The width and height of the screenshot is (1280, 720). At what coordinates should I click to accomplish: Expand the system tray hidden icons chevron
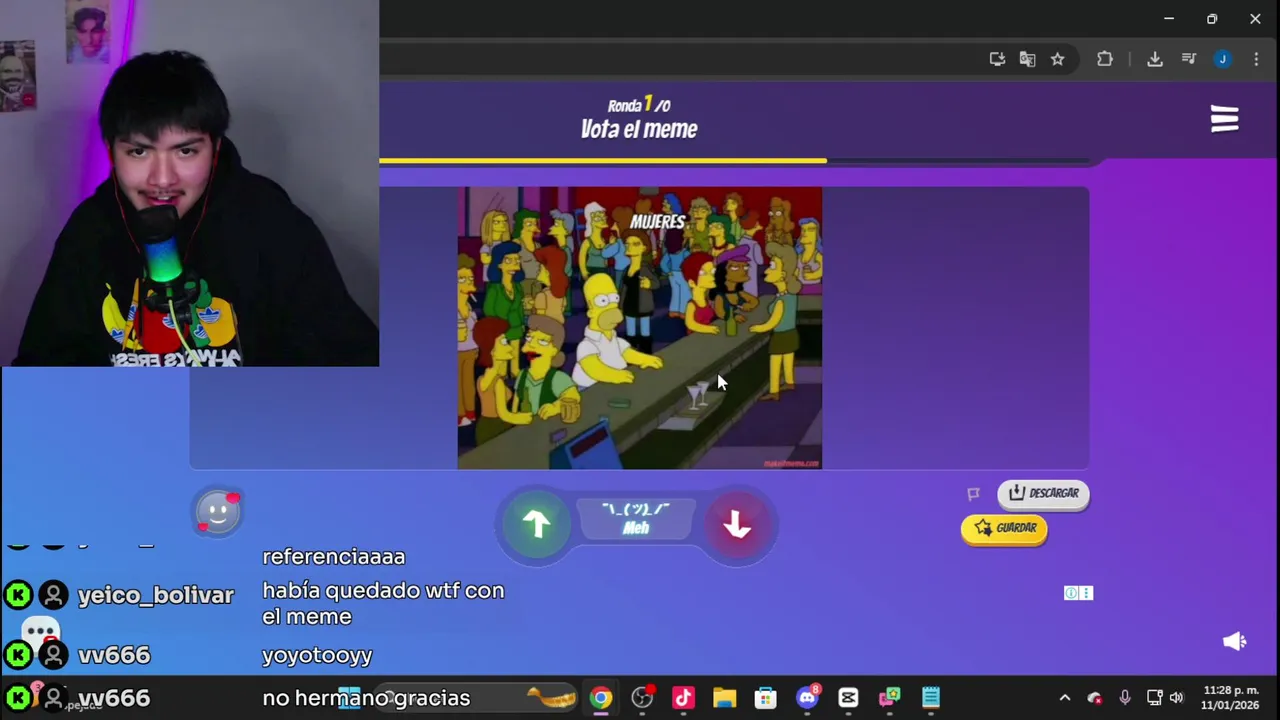coord(1065,698)
